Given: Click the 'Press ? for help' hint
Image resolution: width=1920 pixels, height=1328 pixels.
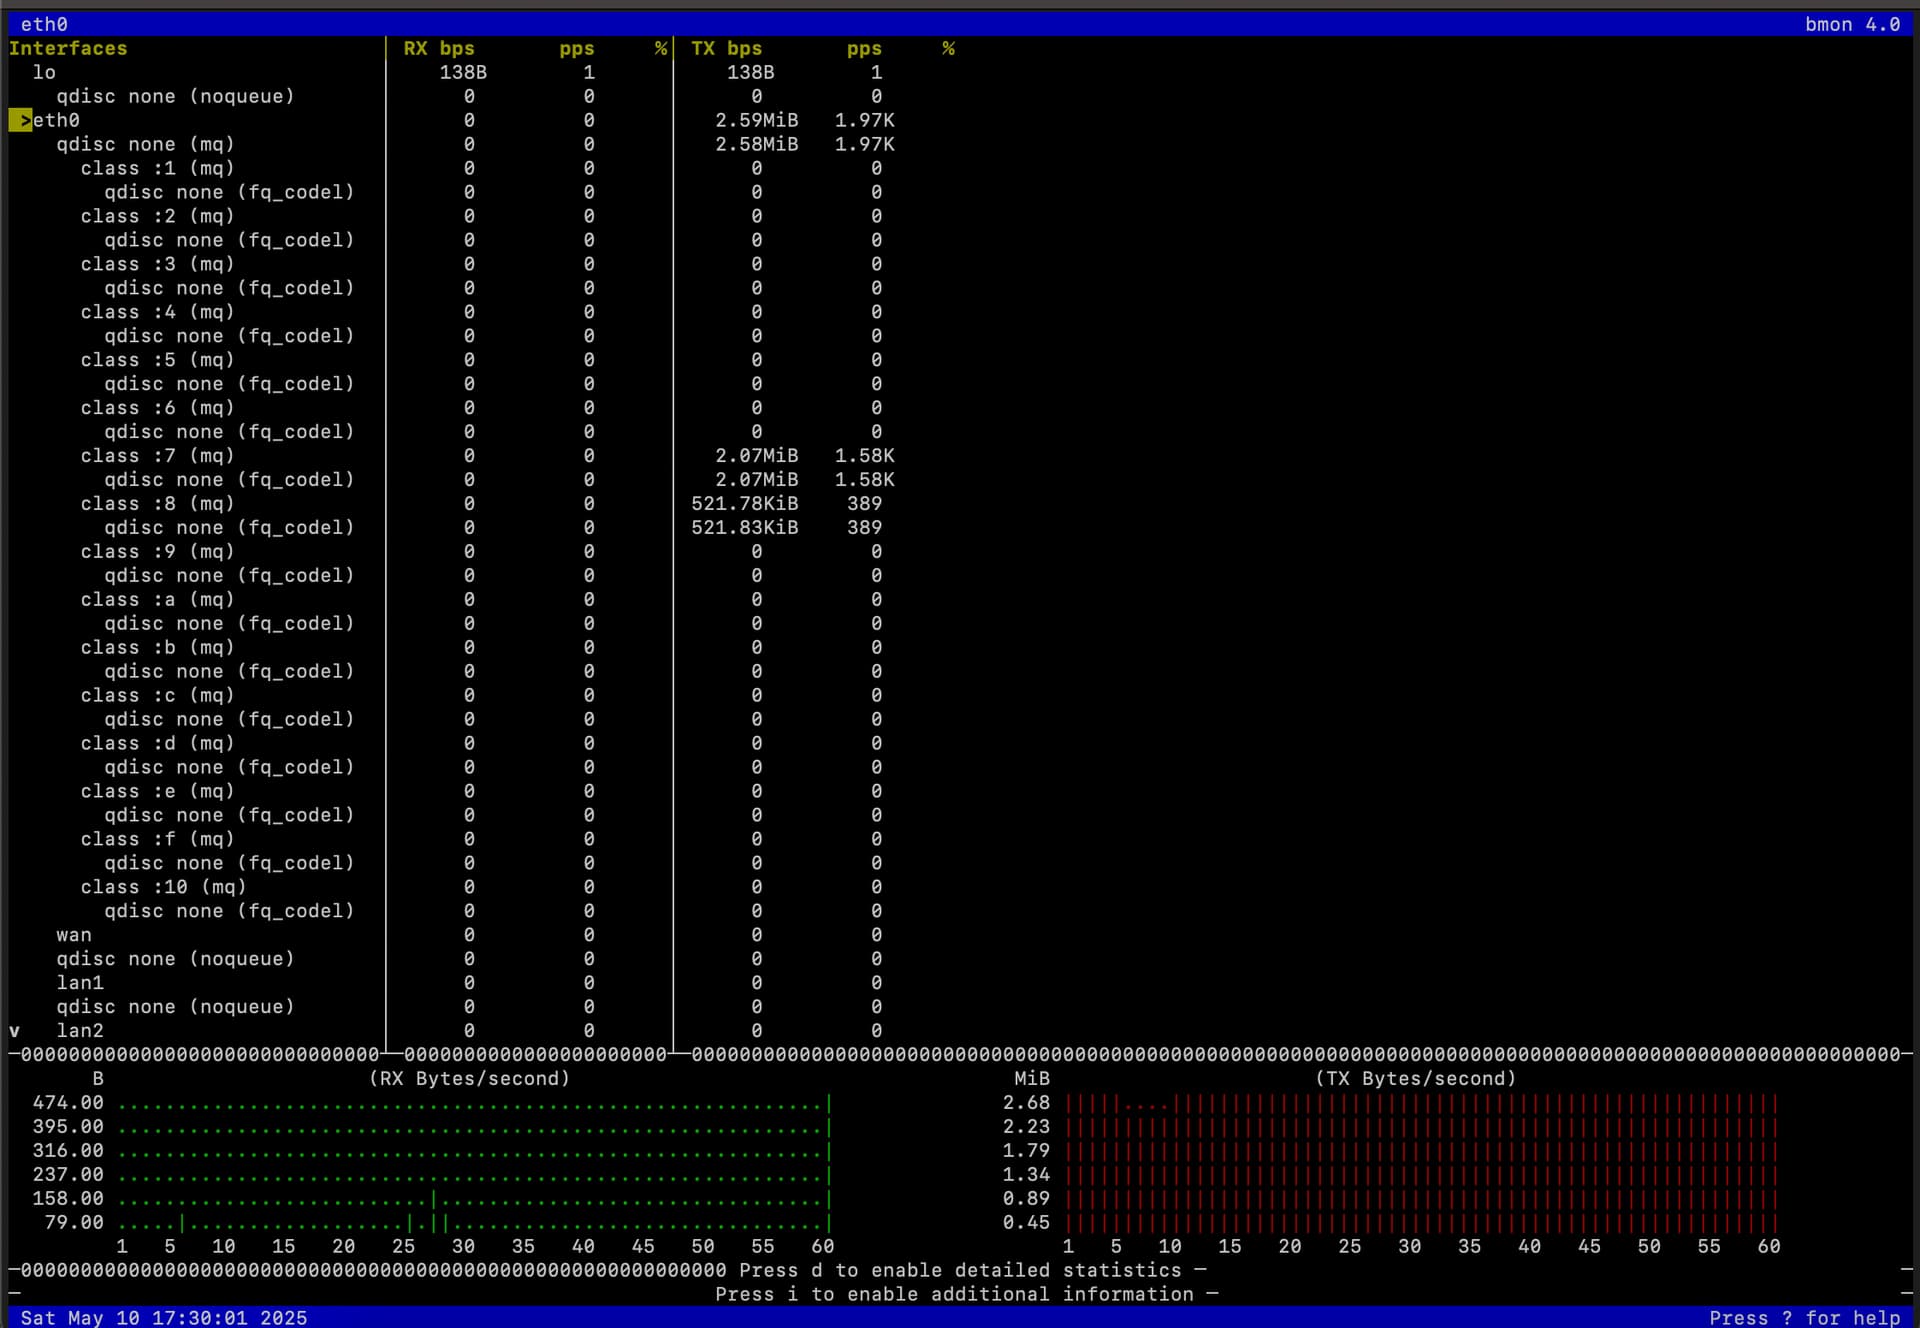Looking at the screenshot, I should [1805, 1318].
